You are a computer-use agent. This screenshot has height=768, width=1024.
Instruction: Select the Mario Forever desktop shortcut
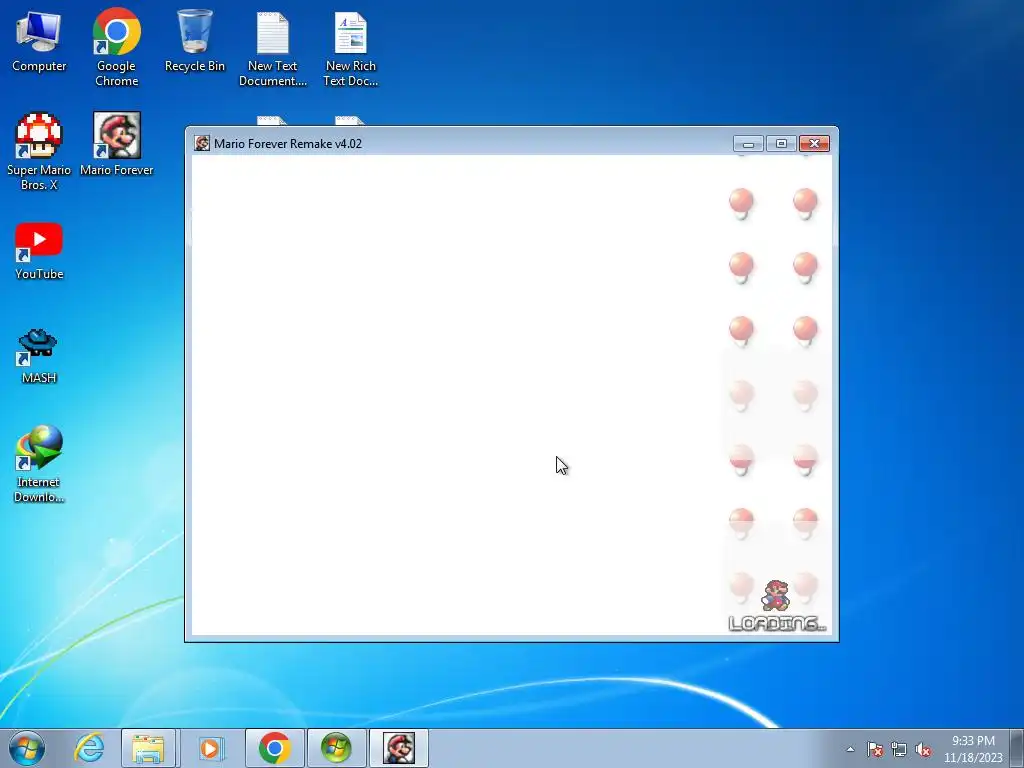(x=116, y=144)
